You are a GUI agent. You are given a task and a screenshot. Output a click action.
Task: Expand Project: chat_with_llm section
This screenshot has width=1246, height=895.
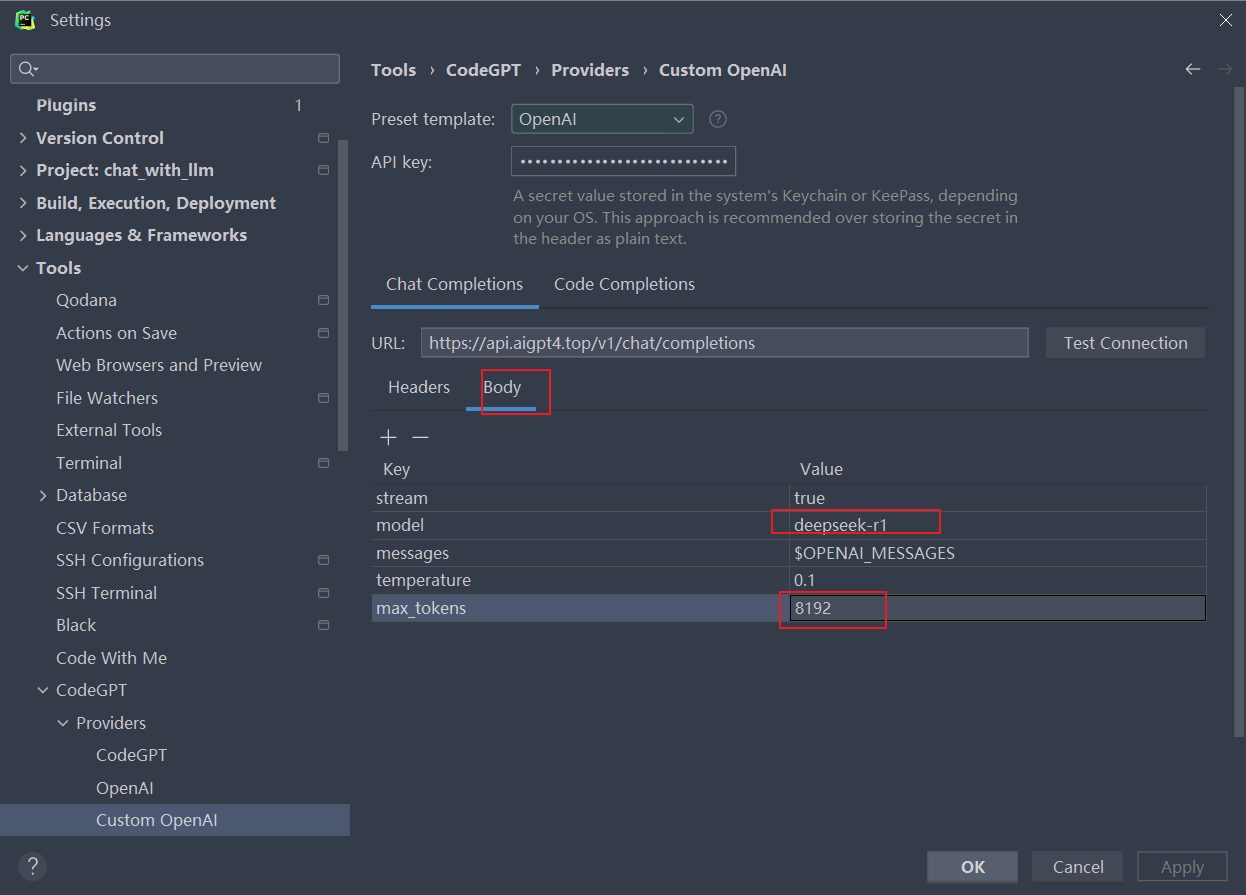[23, 170]
